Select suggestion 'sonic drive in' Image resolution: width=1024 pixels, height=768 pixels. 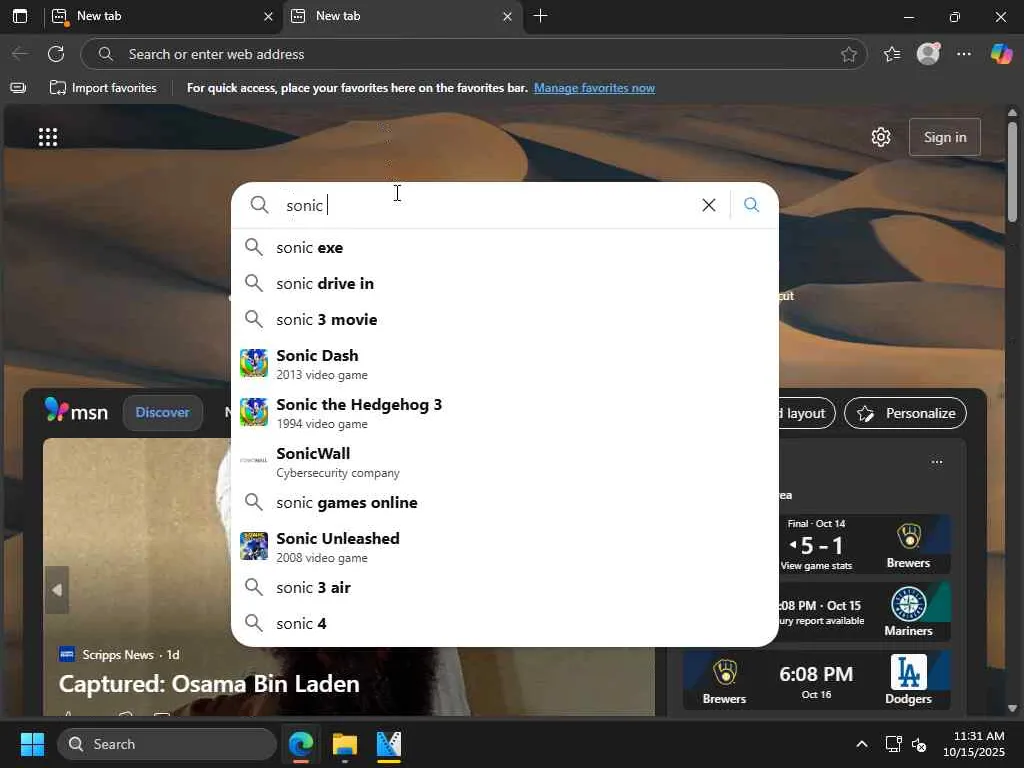point(505,283)
